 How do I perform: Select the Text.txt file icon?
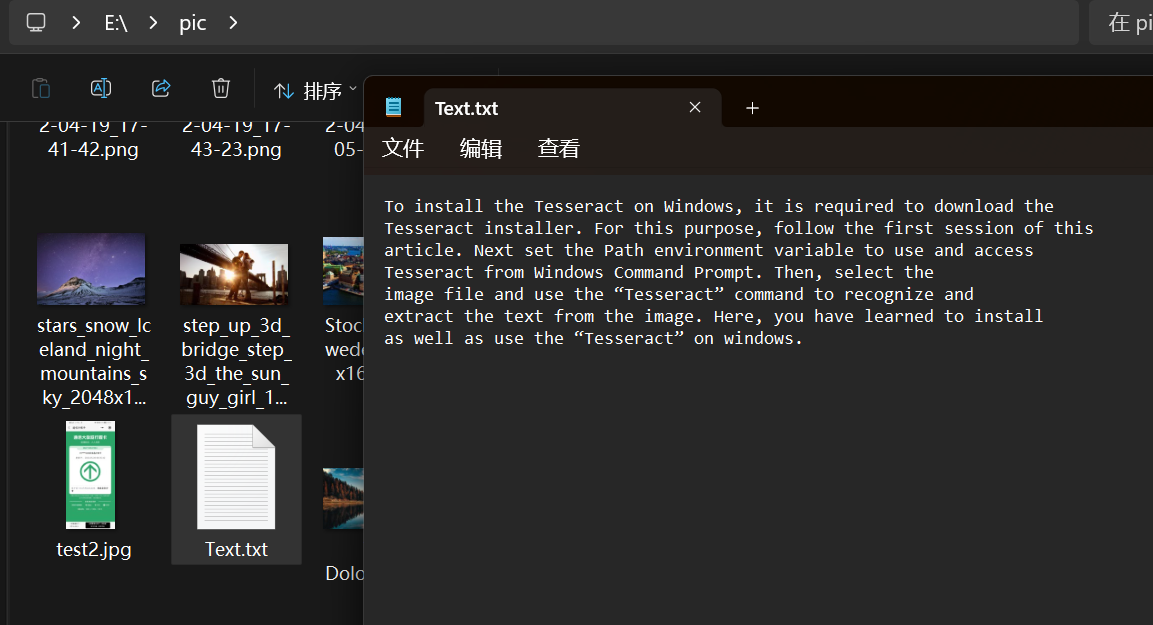click(236, 477)
